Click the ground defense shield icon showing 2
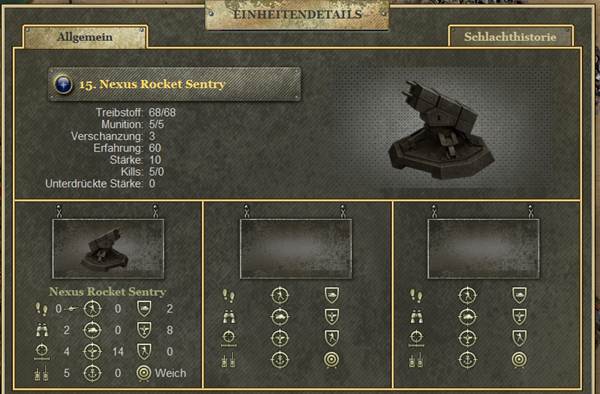Image resolution: width=600 pixels, height=394 pixels. [144, 309]
